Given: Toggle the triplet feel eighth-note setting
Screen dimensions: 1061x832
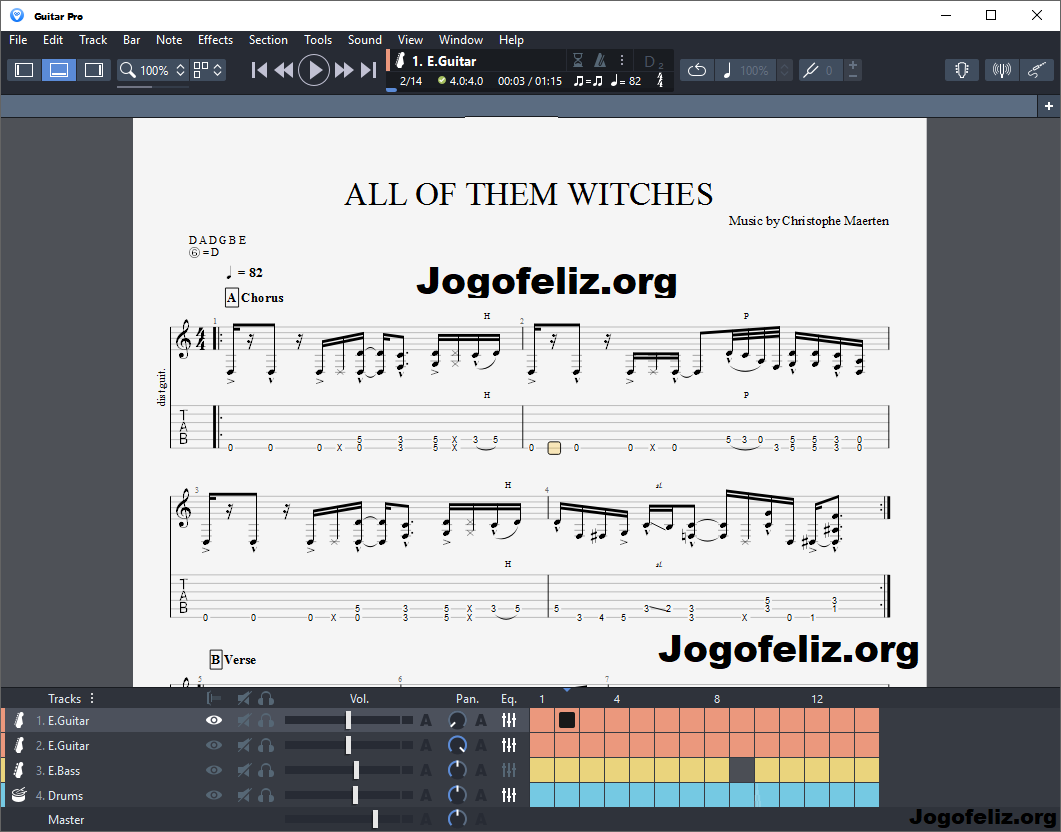Looking at the screenshot, I should 588,81.
